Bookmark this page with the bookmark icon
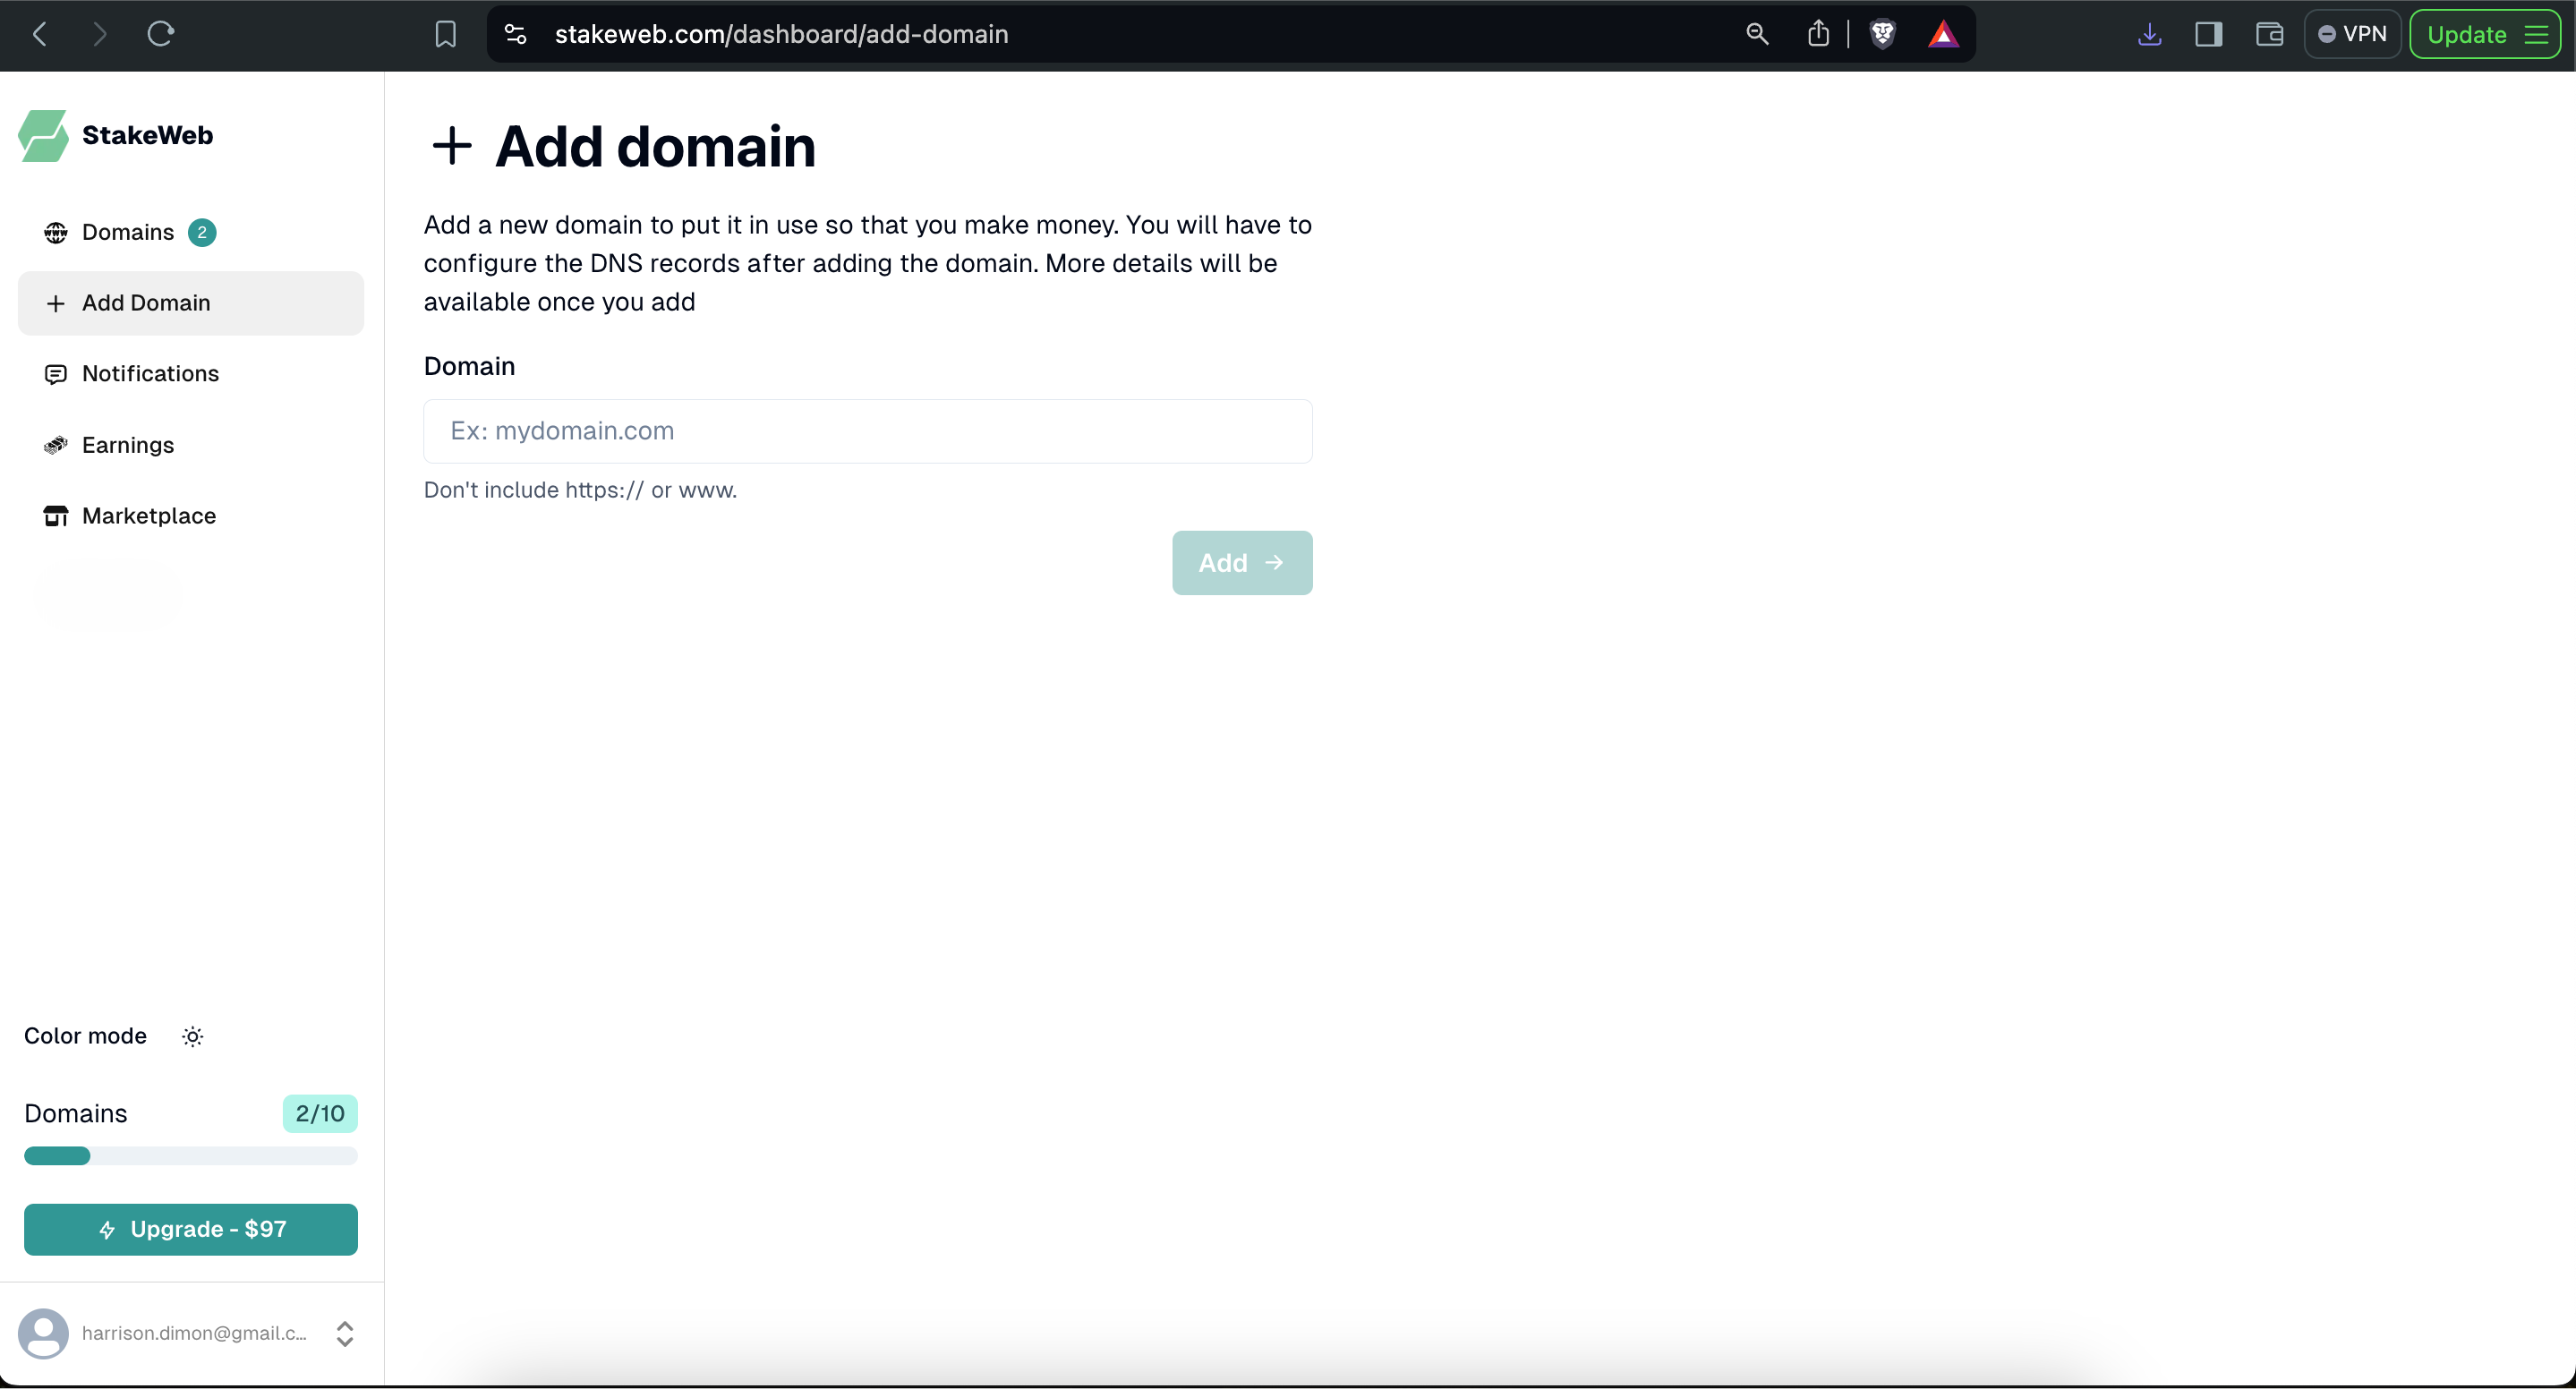The width and height of the screenshot is (2576, 1389). [x=446, y=34]
